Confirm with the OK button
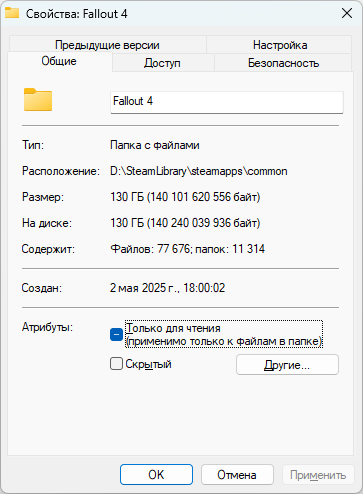 (x=156, y=475)
